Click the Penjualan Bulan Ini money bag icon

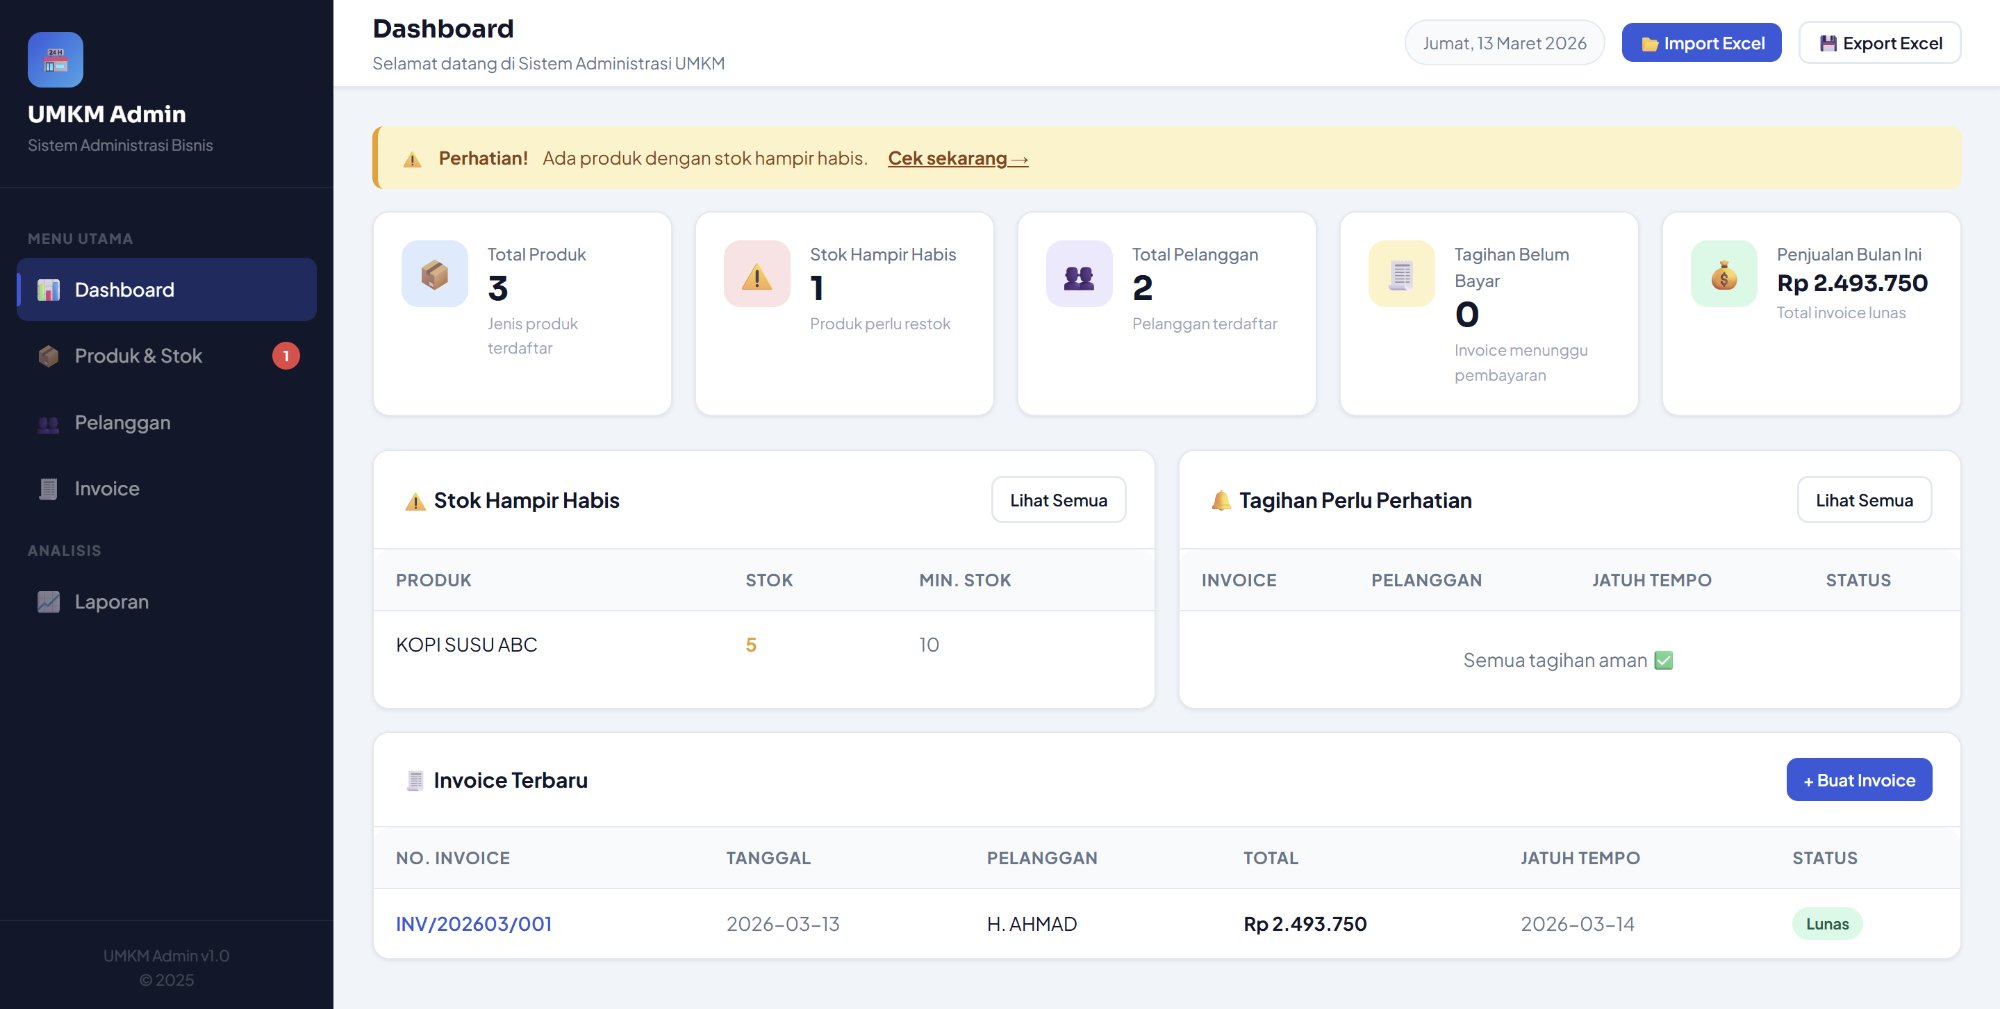(1722, 272)
